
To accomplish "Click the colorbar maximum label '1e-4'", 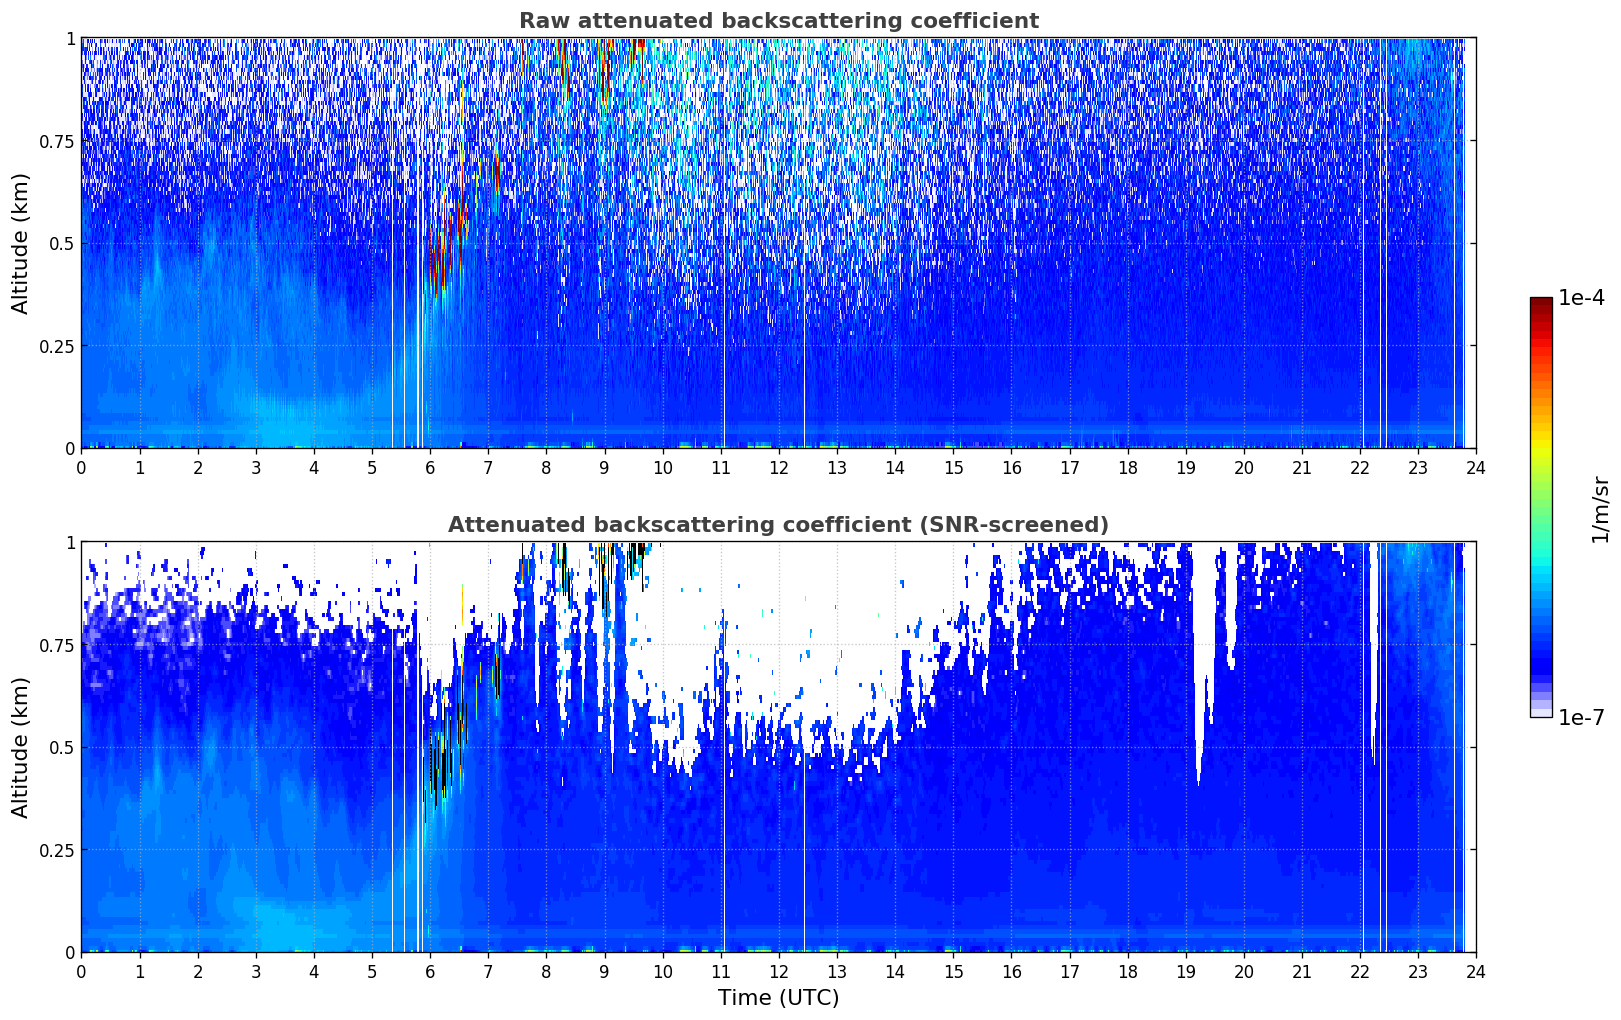I will pos(1581,299).
